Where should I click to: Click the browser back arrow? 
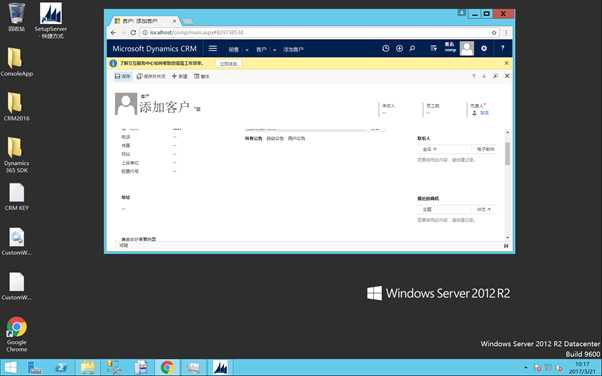pos(113,33)
